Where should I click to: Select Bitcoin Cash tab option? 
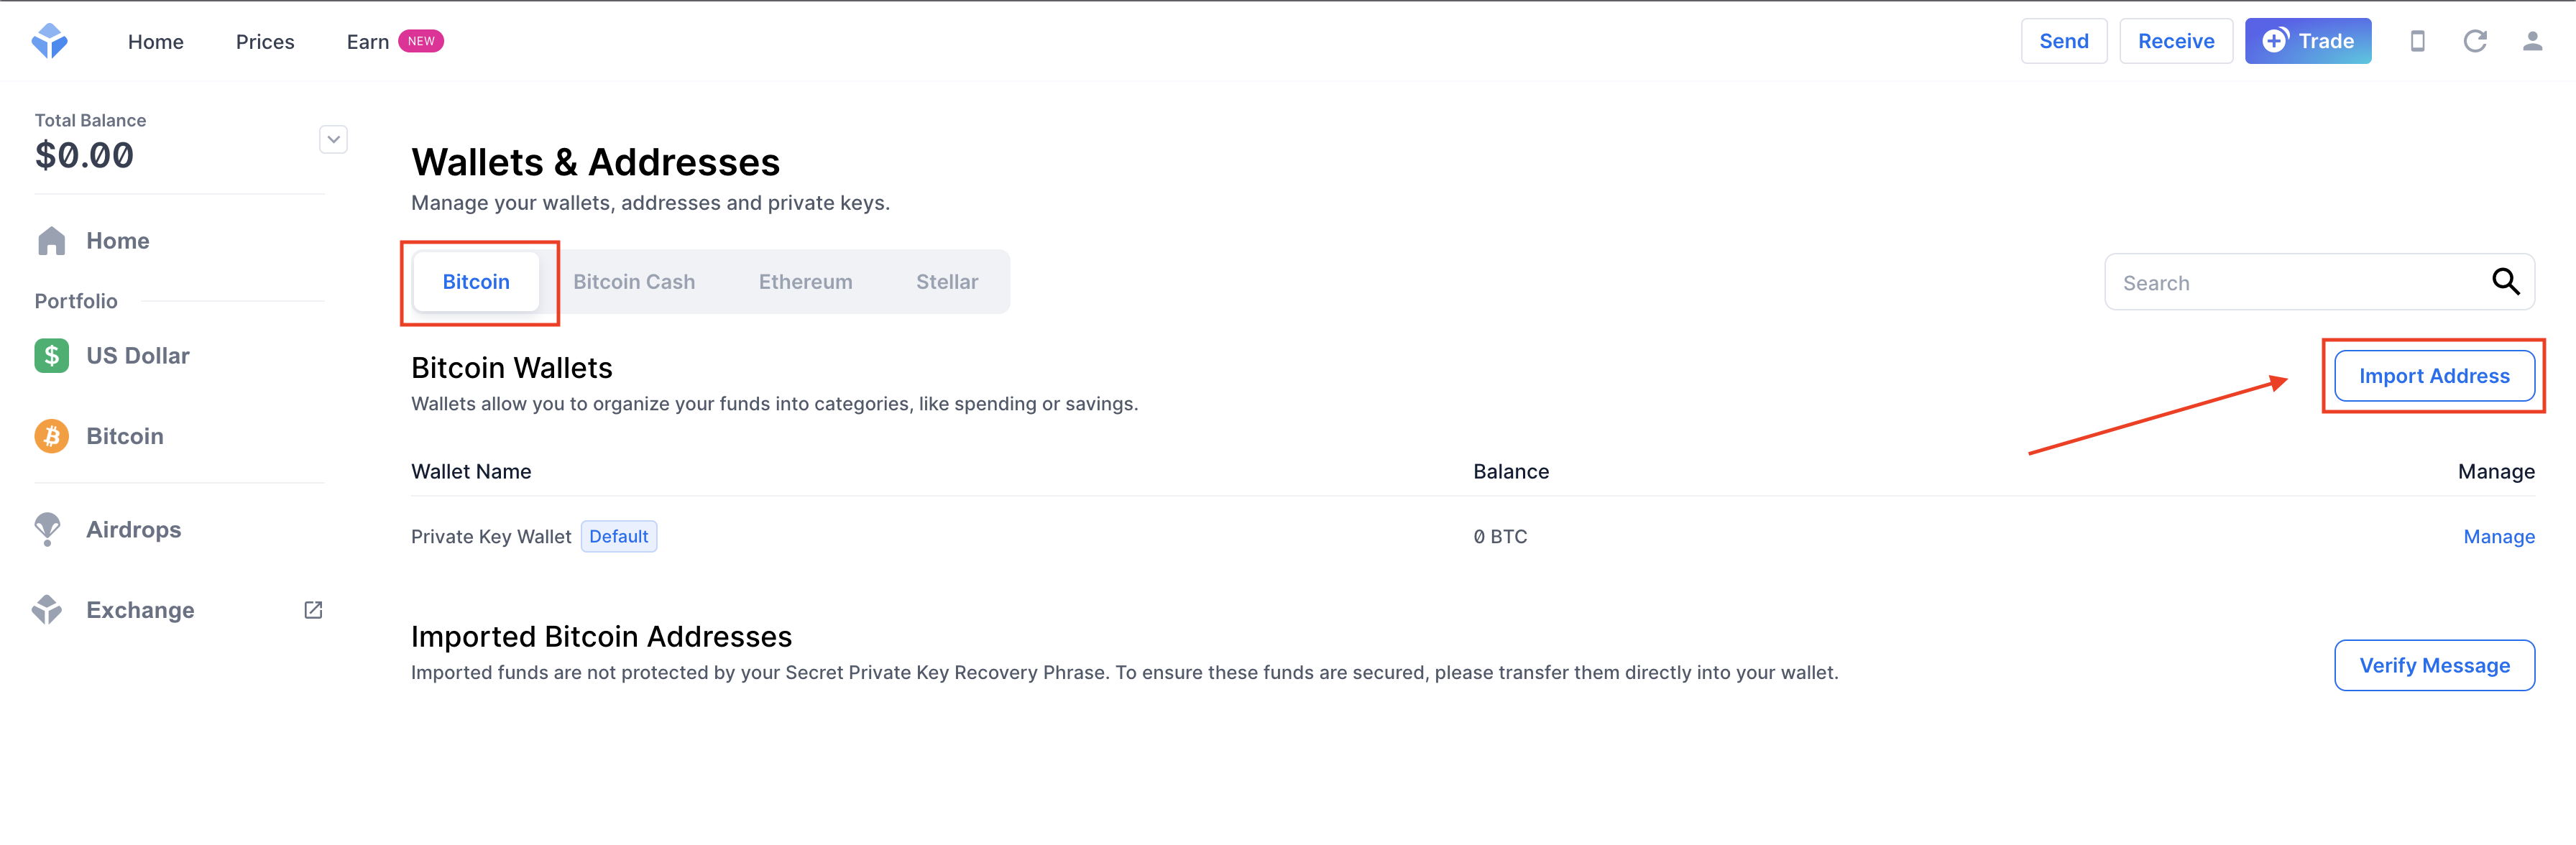pos(634,281)
